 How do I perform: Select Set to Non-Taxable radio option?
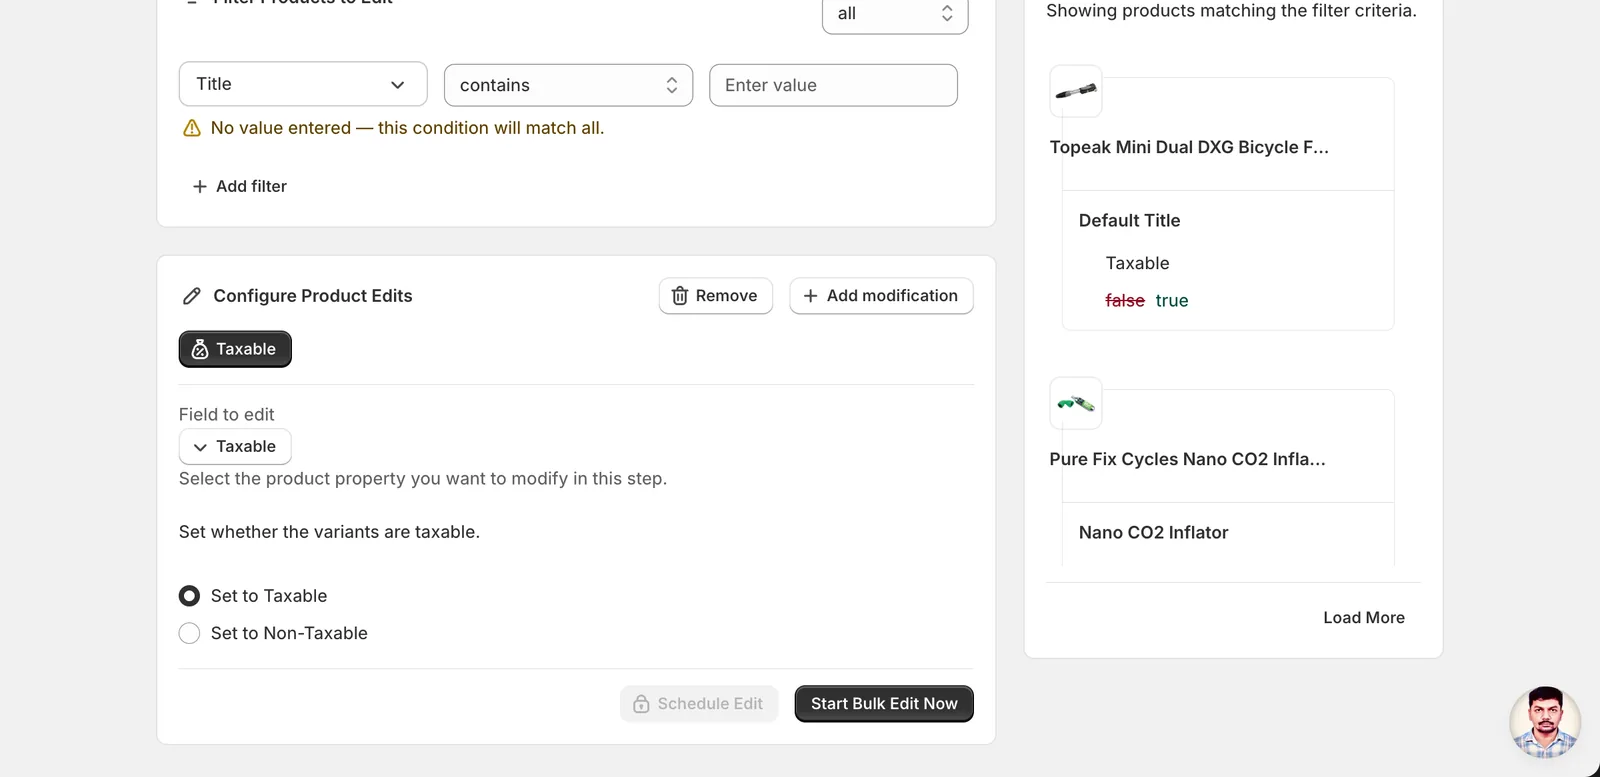189,633
